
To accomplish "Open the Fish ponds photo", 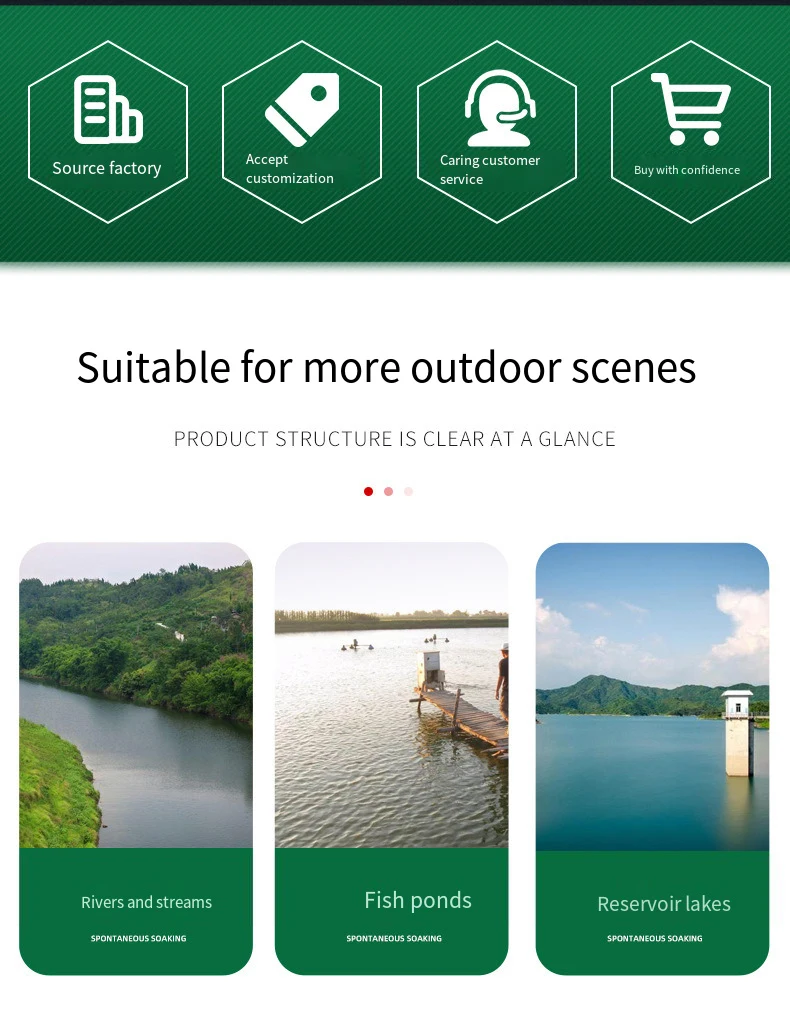I will click(x=391, y=695).
